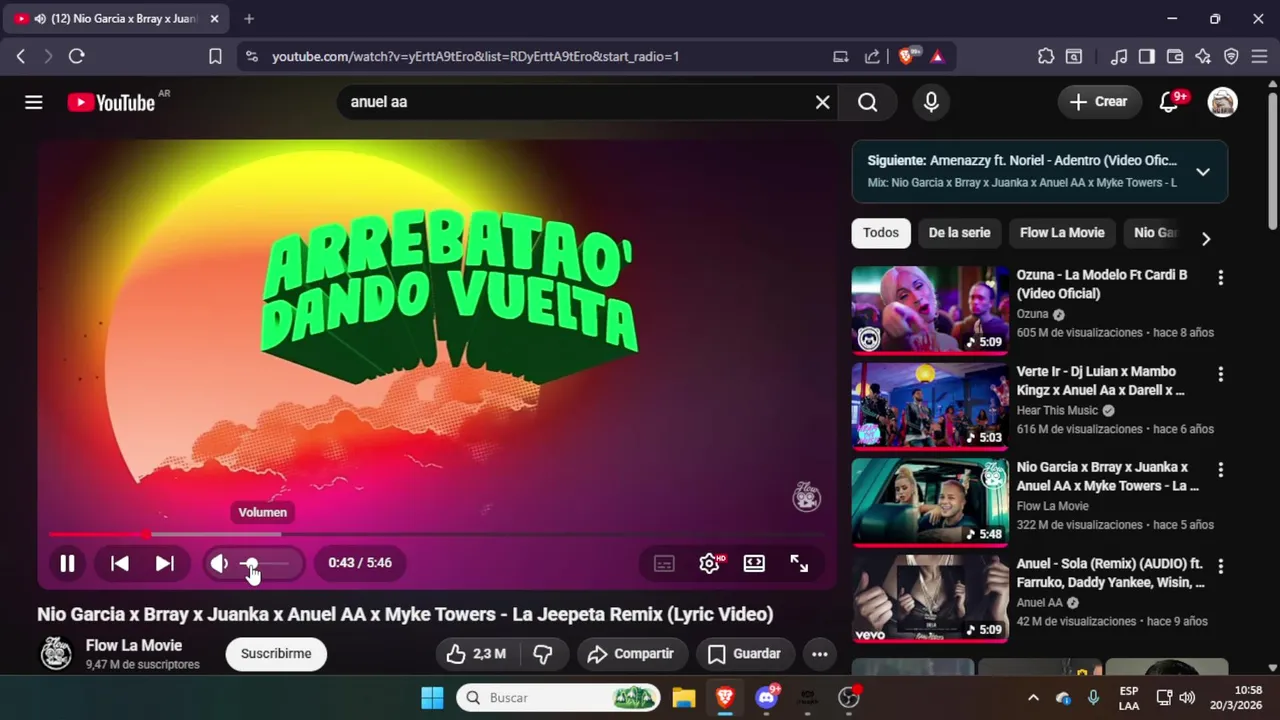Viewport: 1280px width, 720px height.
Task: Open a new browser tab
Action: point(249,19)
